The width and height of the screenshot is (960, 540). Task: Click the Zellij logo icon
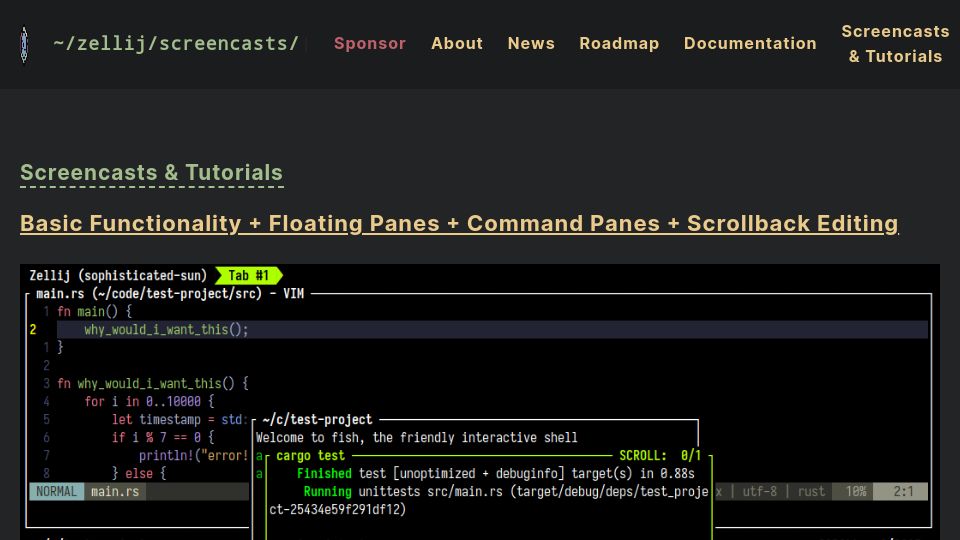coord(24,44)
